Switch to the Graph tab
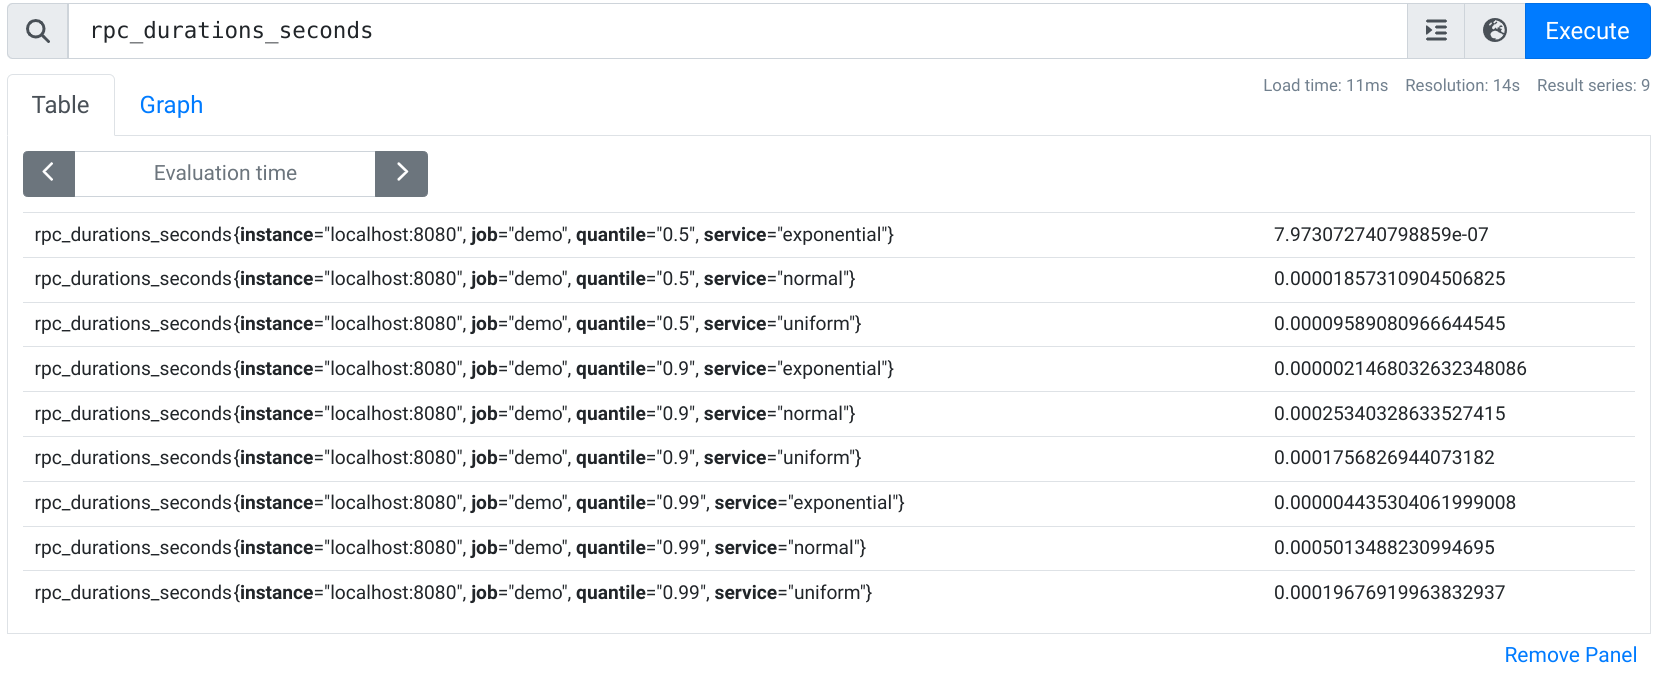 click(x=170, y=104)
